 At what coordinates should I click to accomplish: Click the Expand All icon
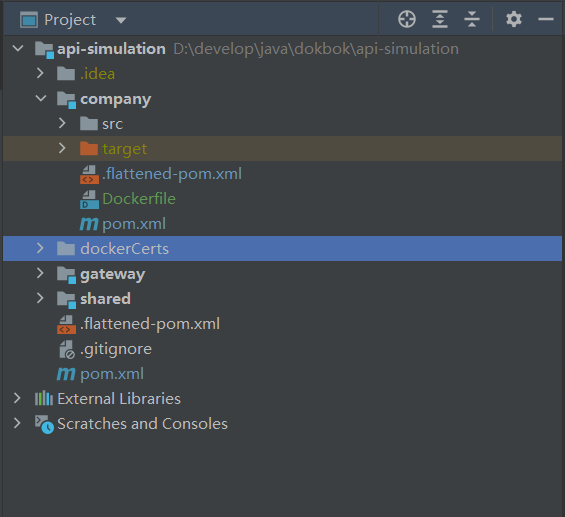(440, 19)
